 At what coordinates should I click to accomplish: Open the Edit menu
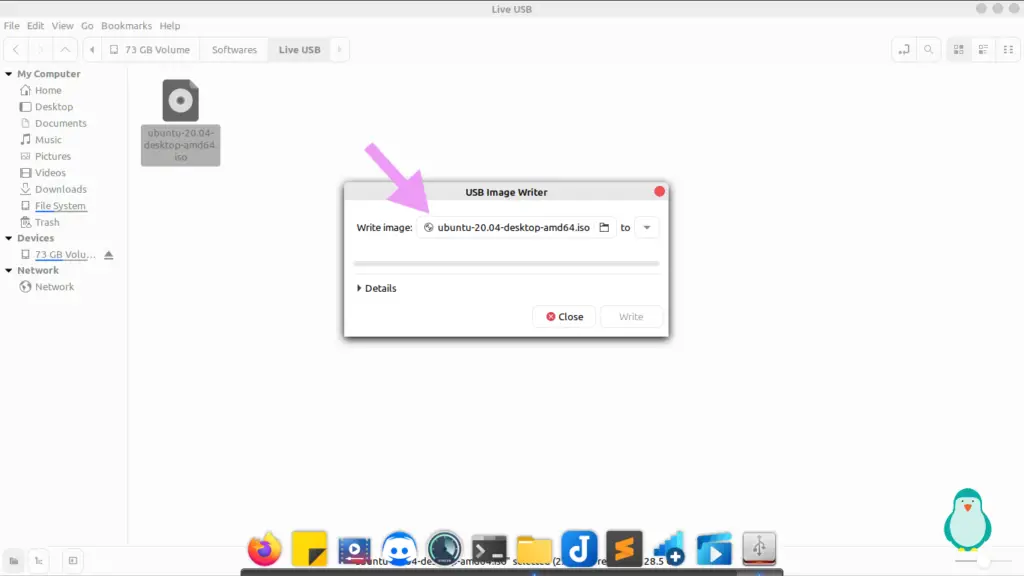click(x=35, y=26)
